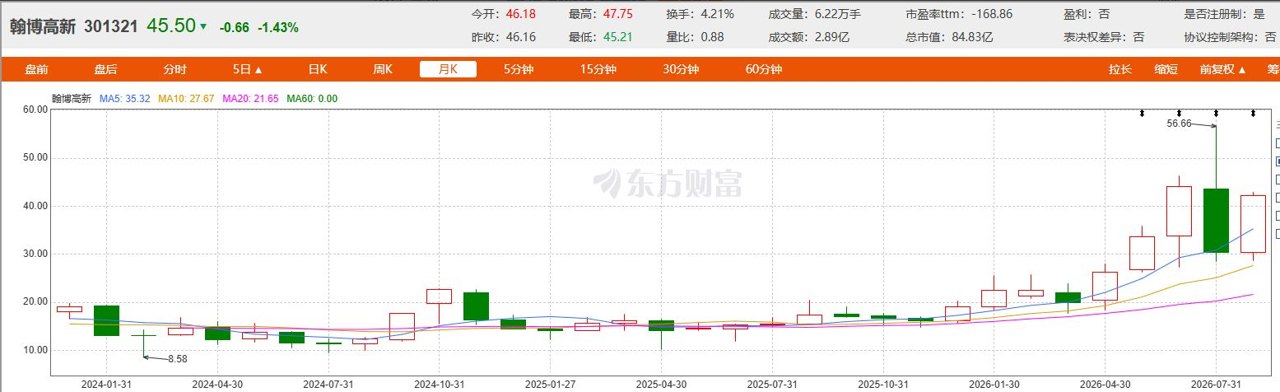Switch to the 盘后 after-hours tab
The height and width of the screenshot is (392, 1280).
105,70
